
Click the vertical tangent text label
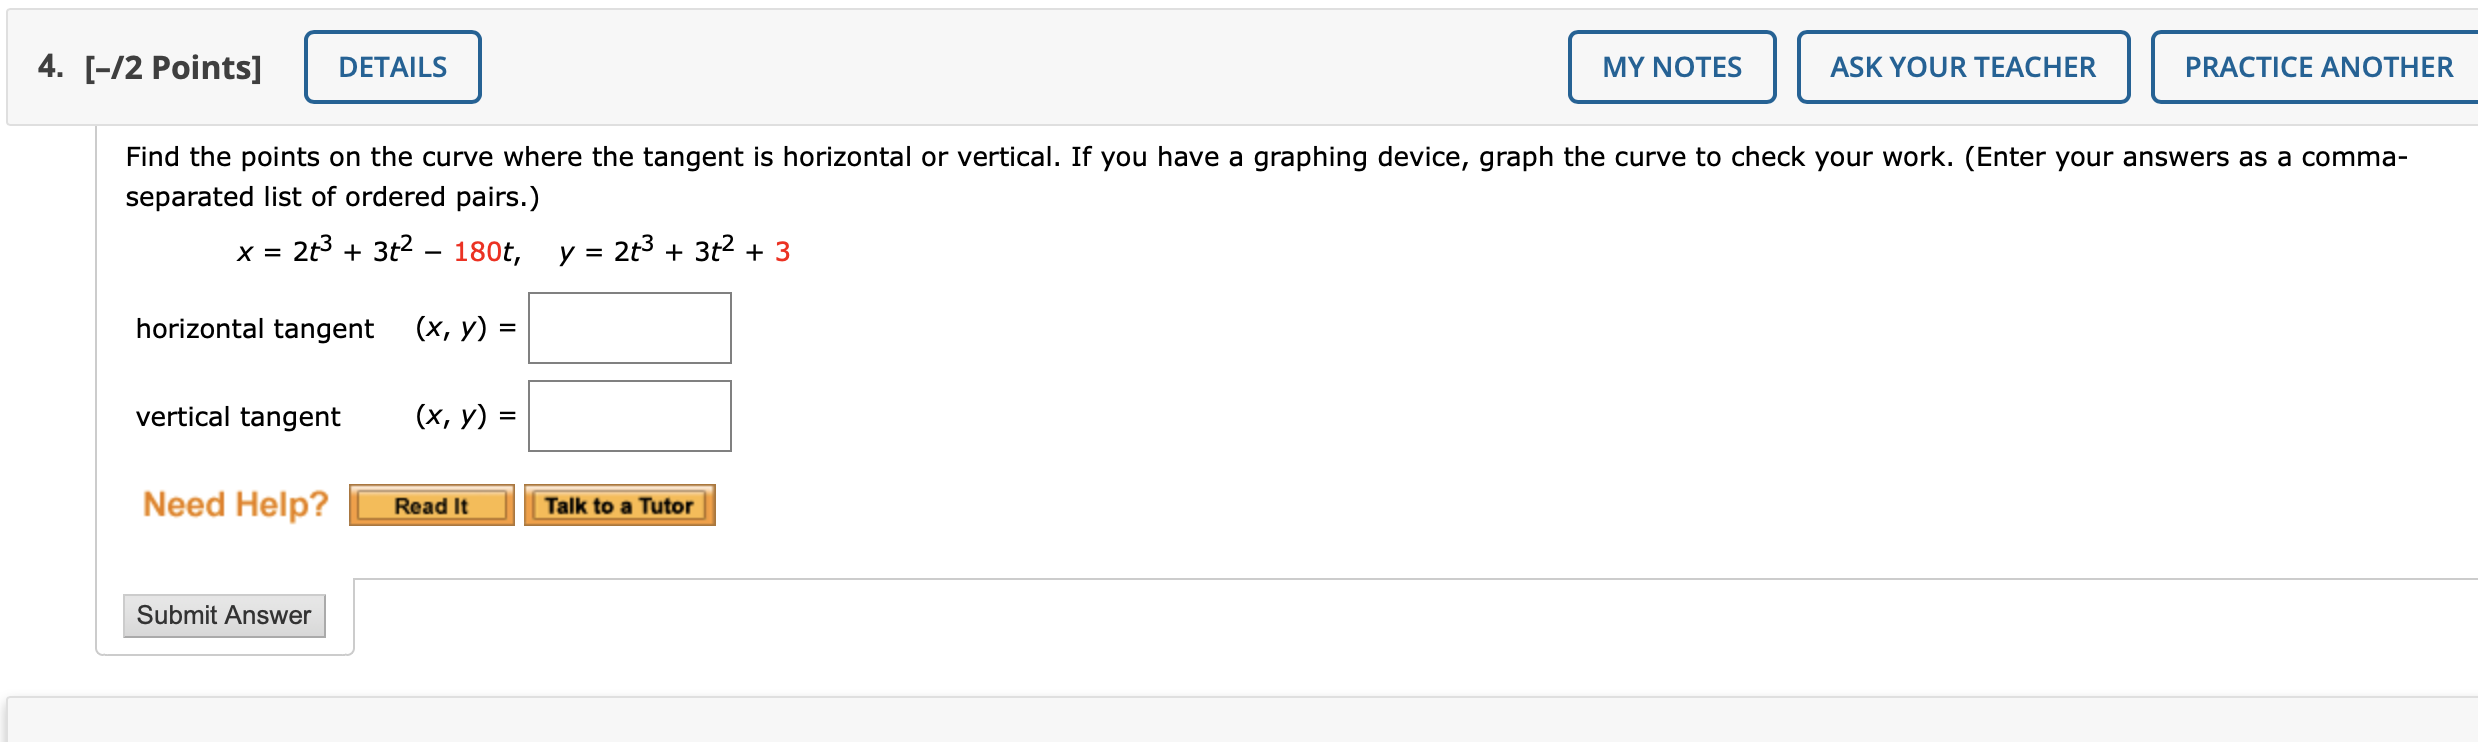point(238,415)
